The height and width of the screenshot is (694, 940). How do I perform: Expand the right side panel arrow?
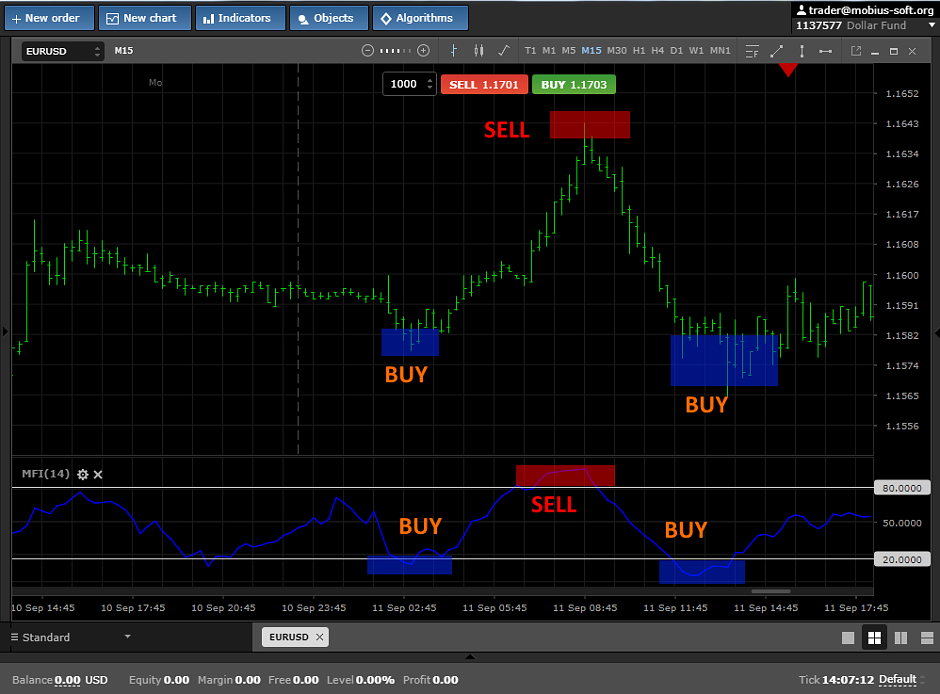click(x=936, y=333)
